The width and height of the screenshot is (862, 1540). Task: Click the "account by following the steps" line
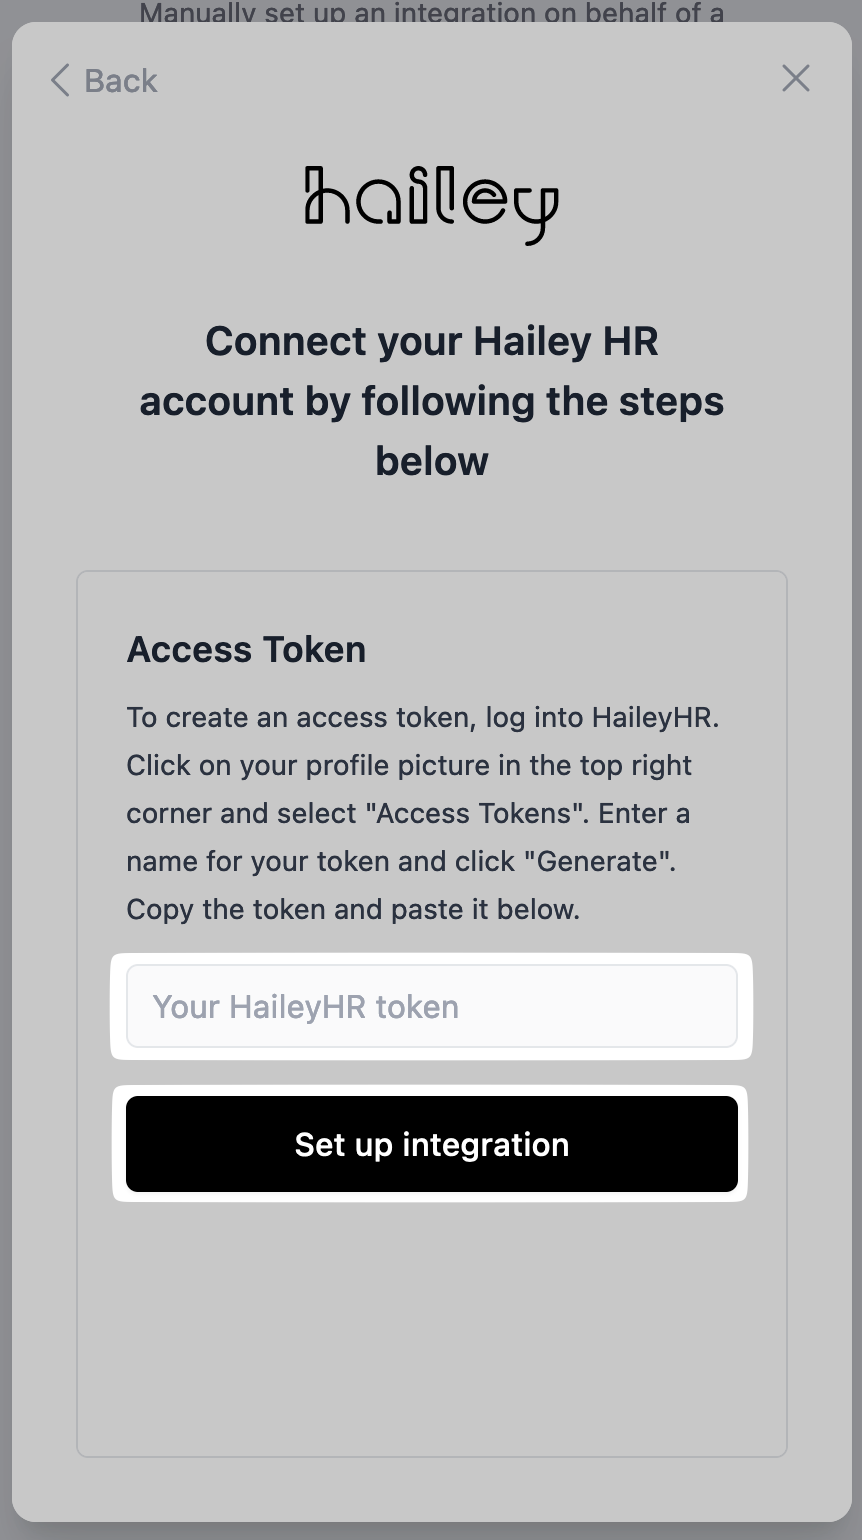(431, 402)
